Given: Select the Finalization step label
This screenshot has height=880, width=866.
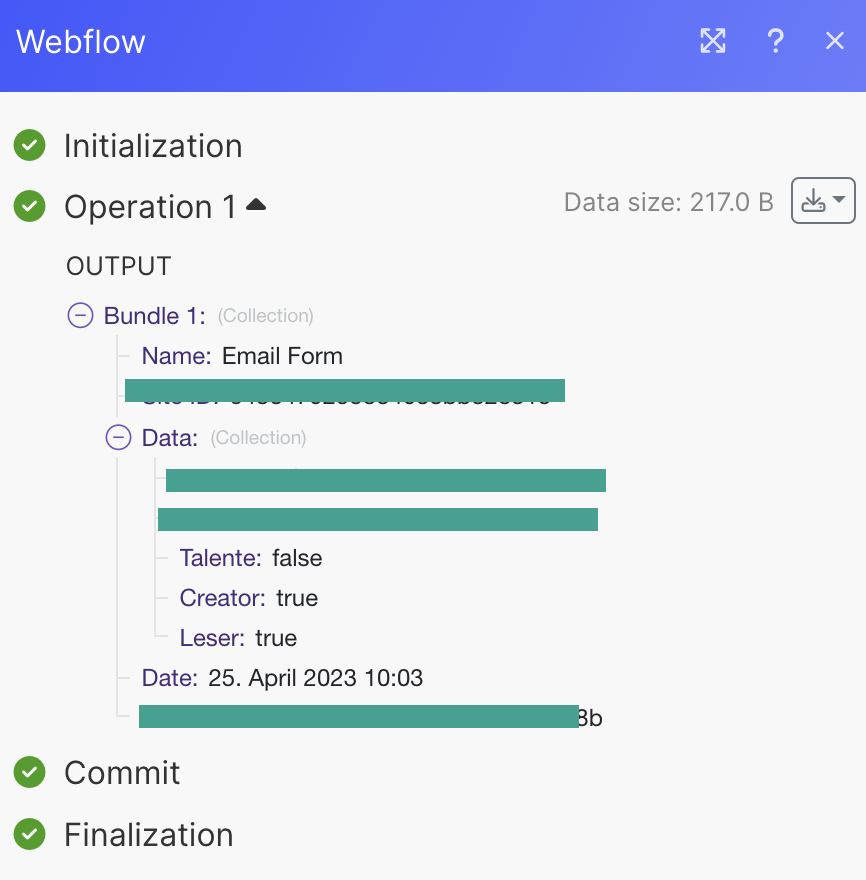Looking at the screenshot, I should 149,835.
